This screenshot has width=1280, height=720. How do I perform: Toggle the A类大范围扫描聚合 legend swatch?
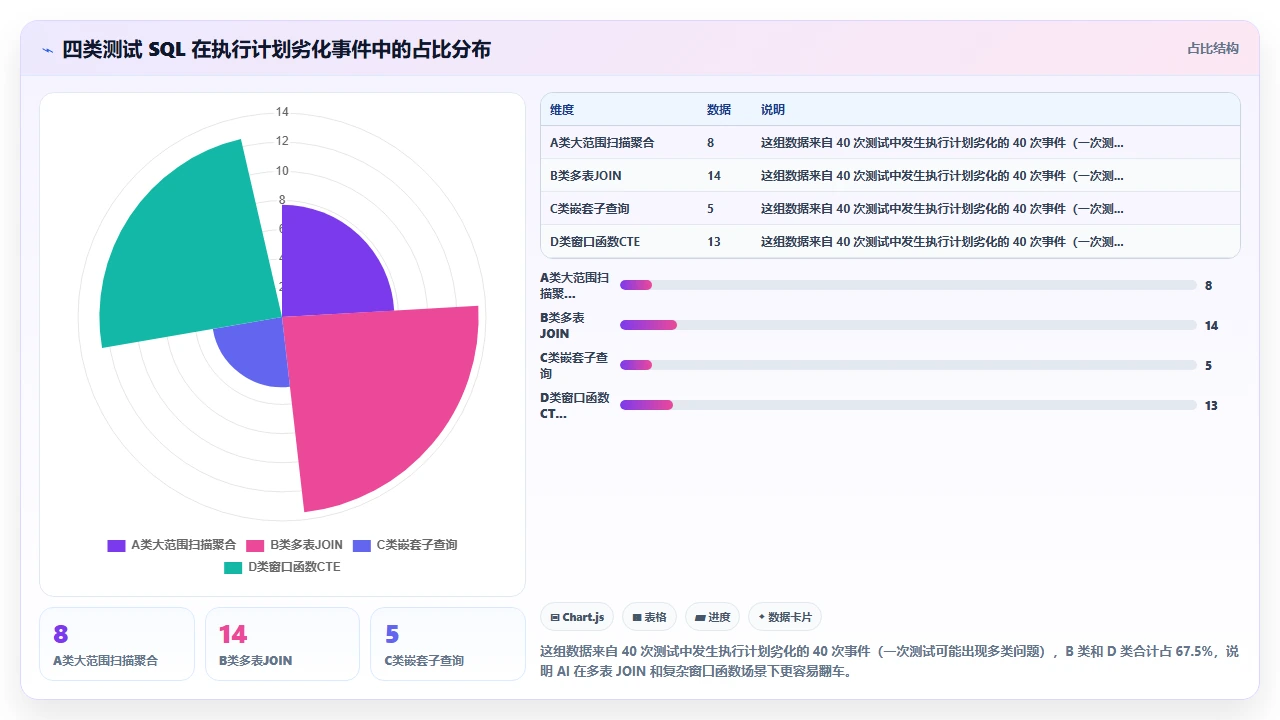[117, 545]
